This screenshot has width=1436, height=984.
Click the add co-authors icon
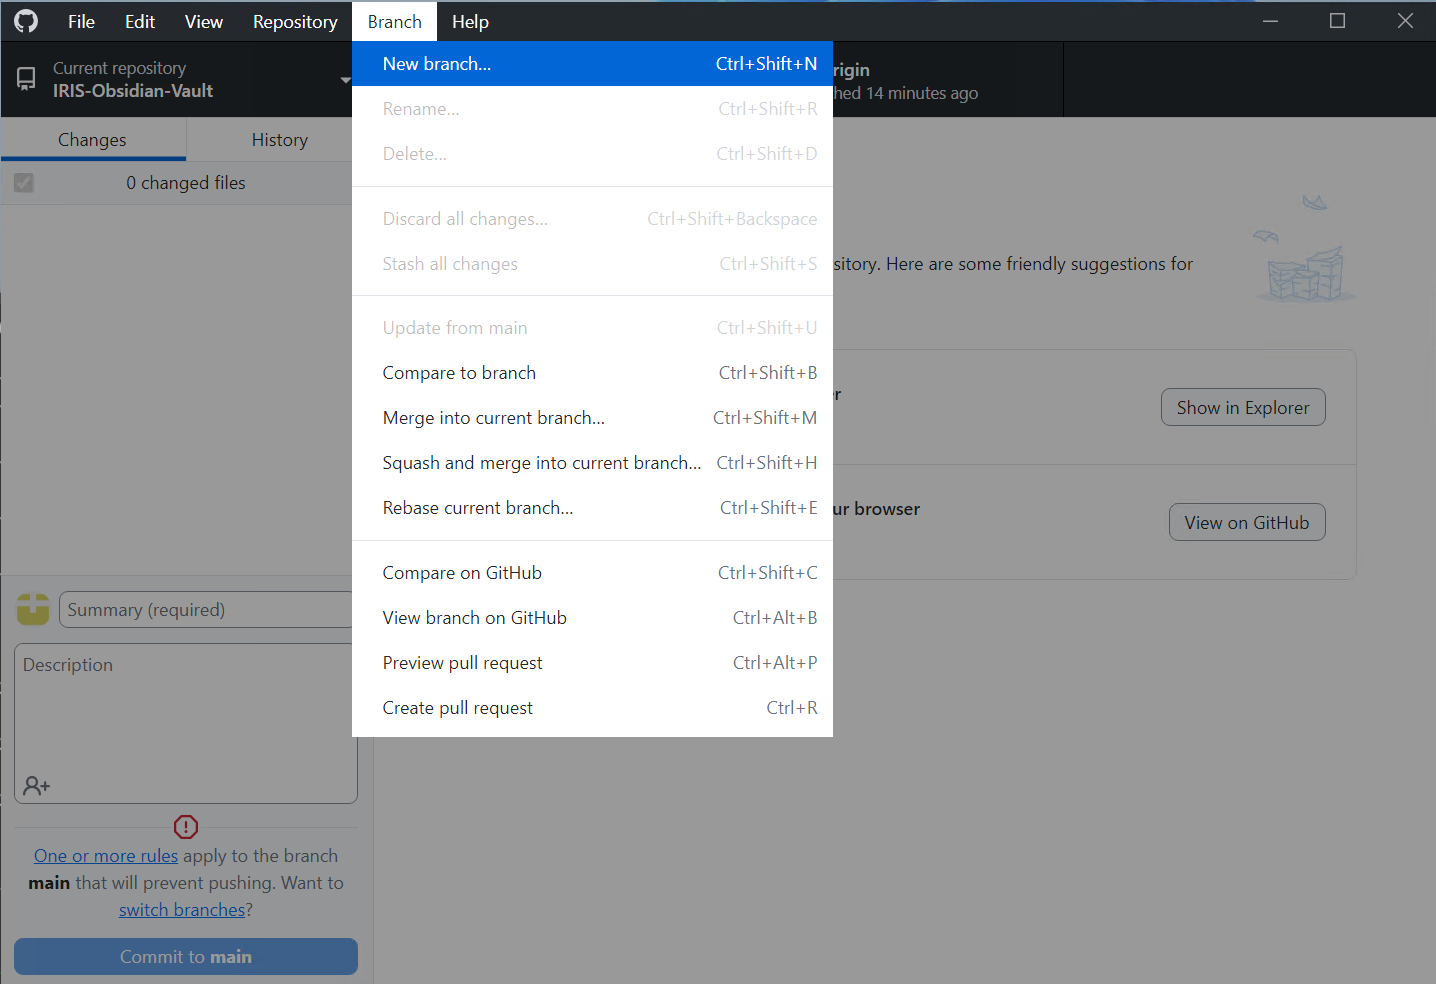[x=37, y=786]
